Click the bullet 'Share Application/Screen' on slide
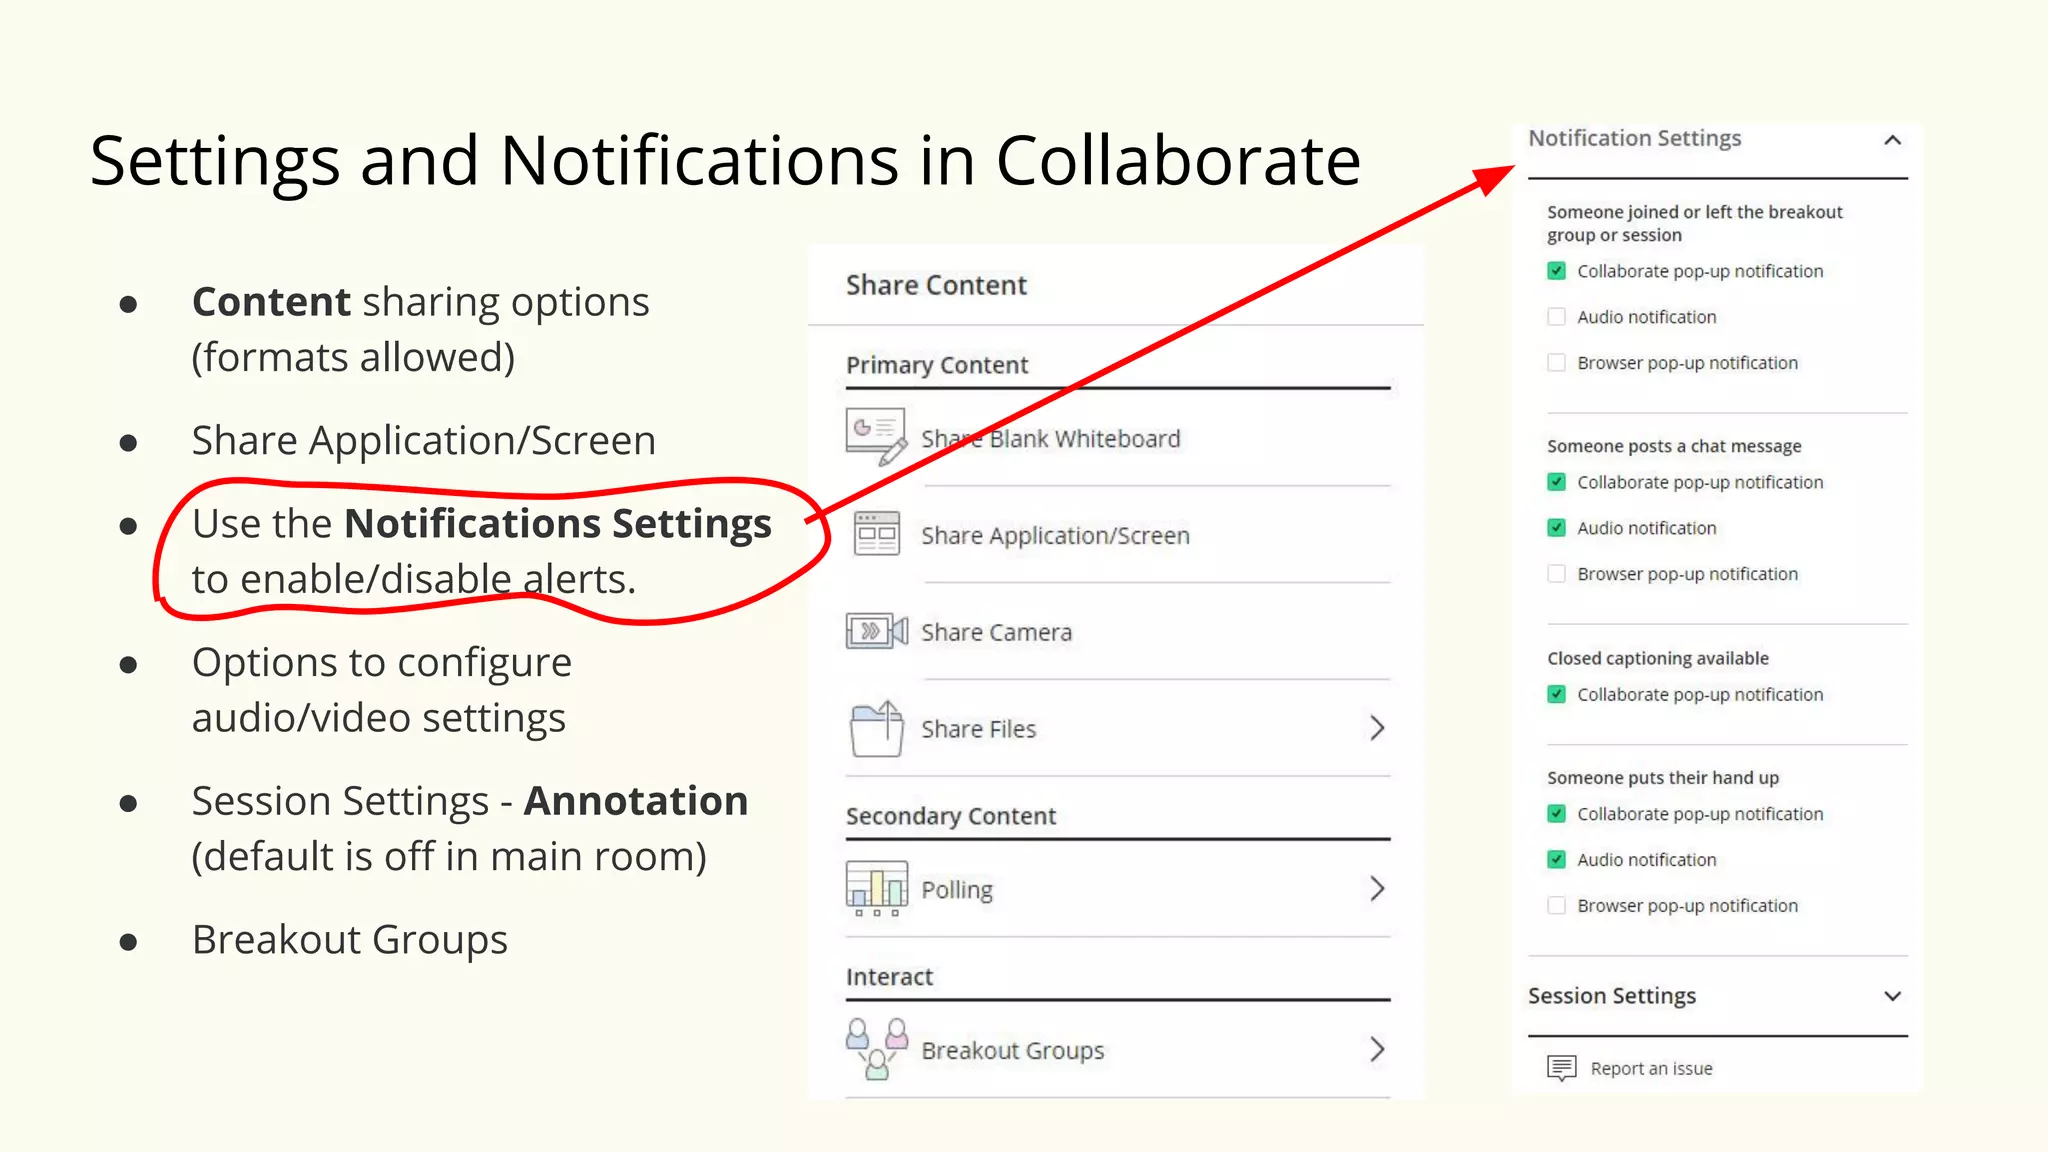 (424, 441)
